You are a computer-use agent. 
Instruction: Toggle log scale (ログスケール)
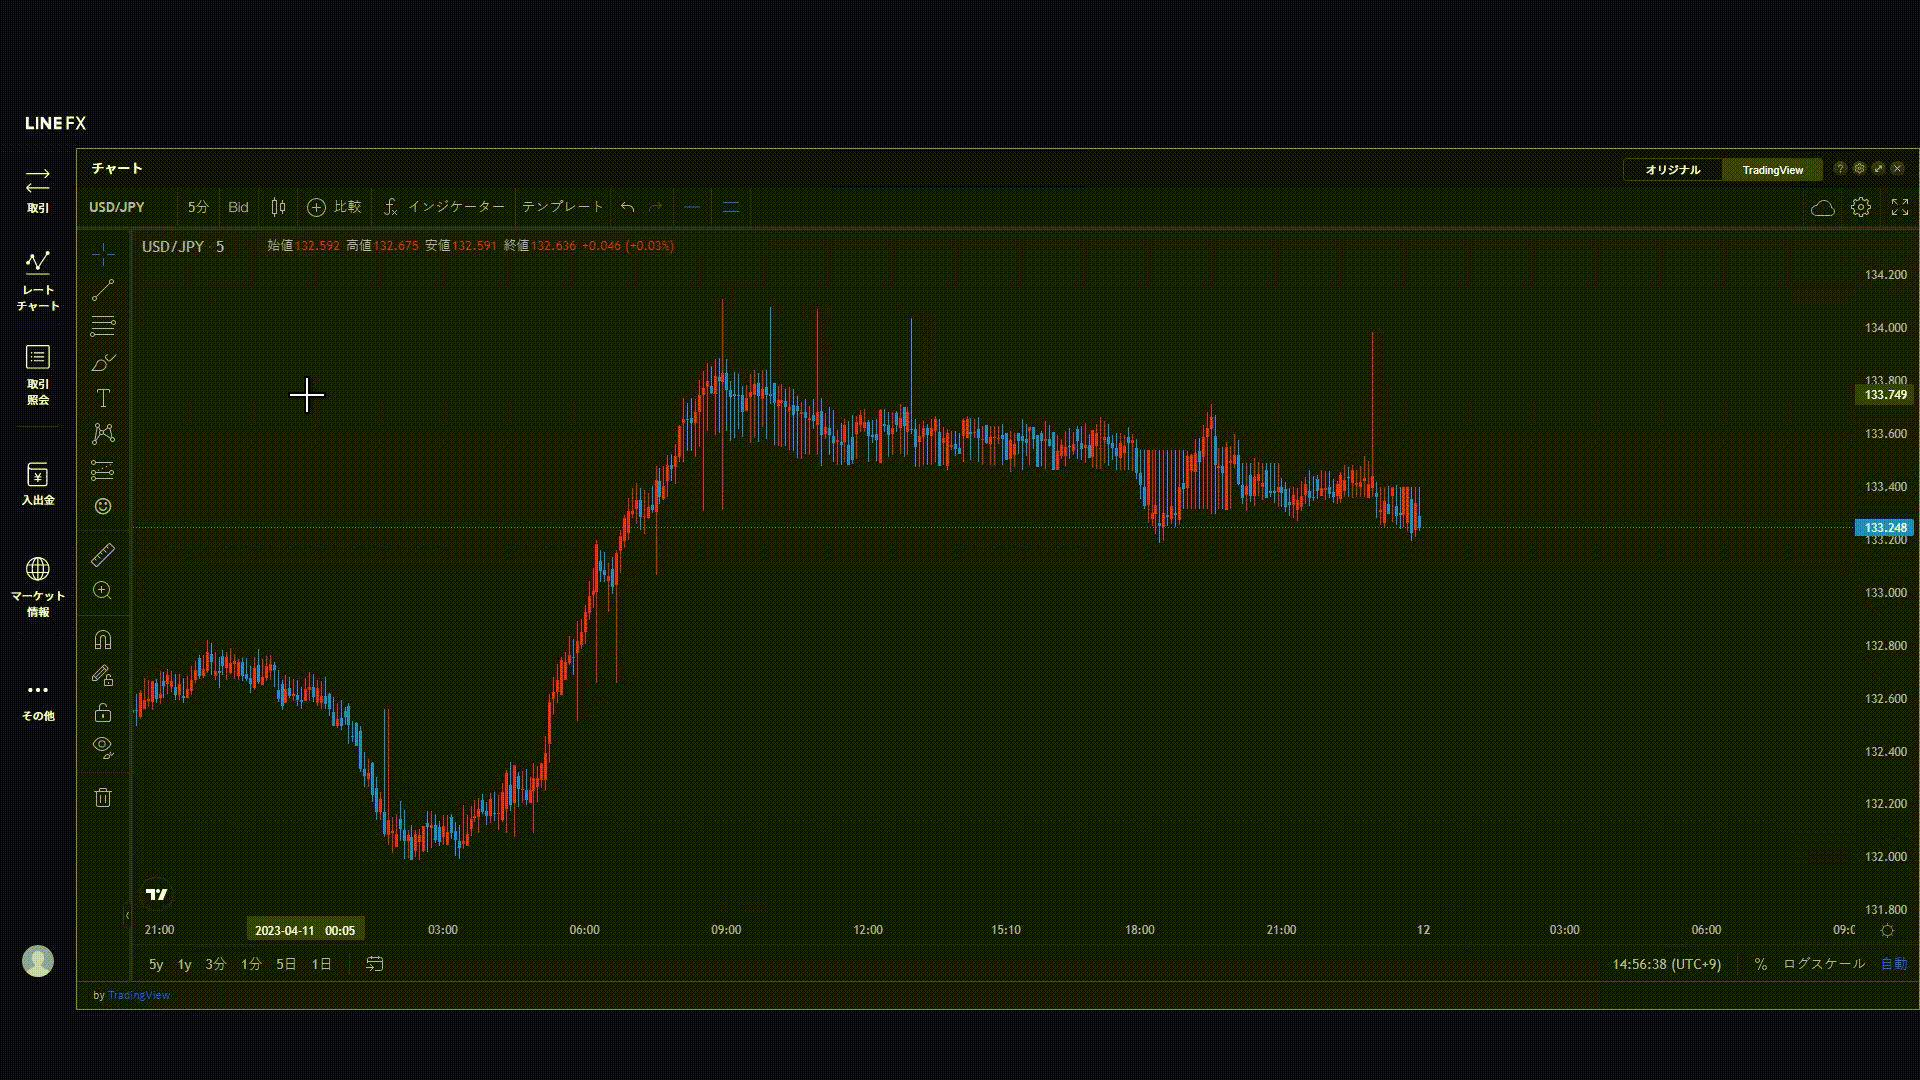click(x=1824, y=964)
